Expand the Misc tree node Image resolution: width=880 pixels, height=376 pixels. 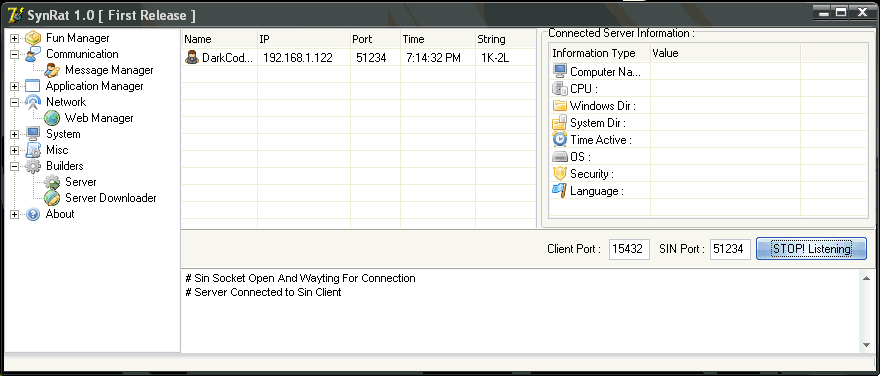tap(15, 150)
